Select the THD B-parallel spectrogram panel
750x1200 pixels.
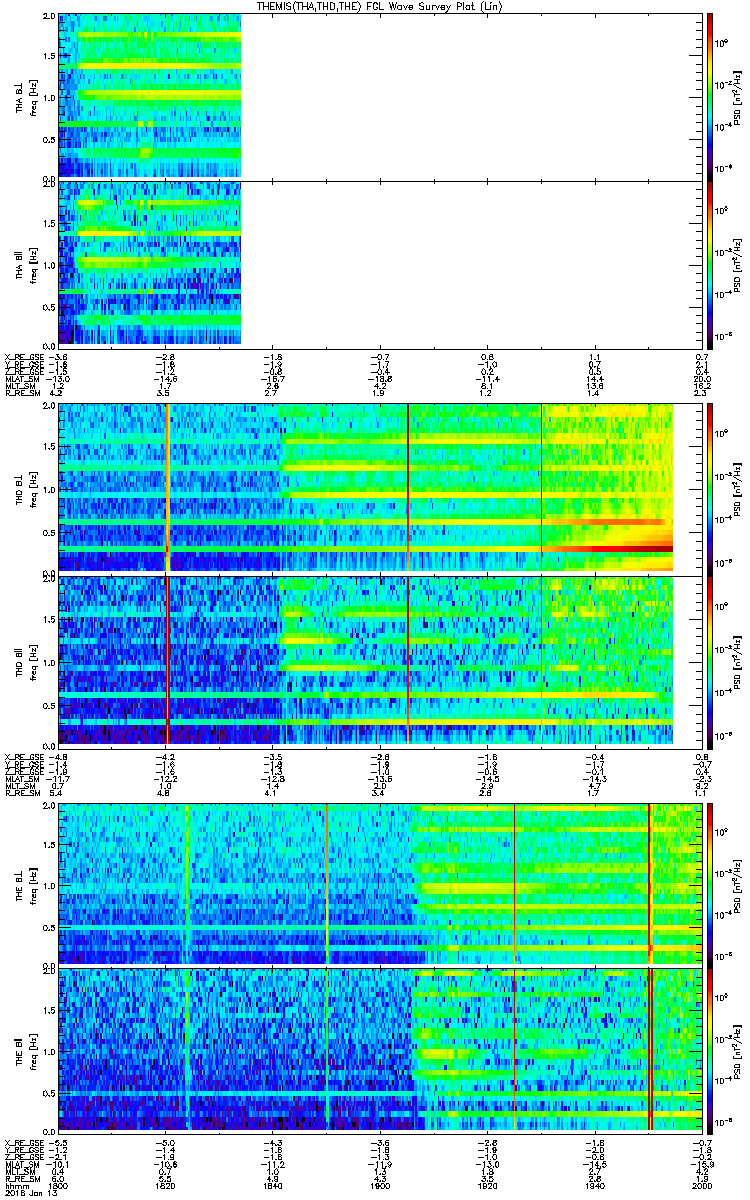pyautogui.click(x=380, y=659)
